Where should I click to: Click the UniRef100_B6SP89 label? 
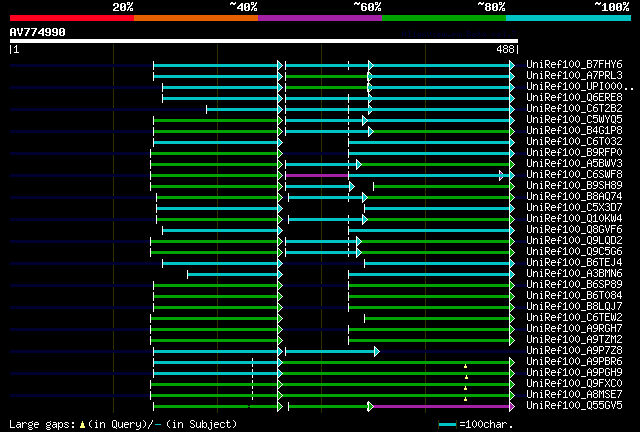click(574, 285)
